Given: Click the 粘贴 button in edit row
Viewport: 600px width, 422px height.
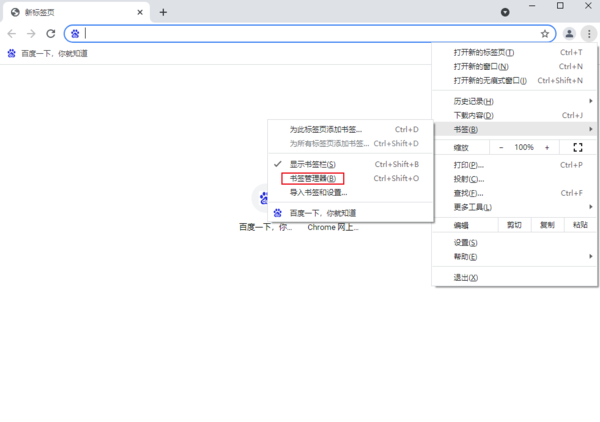Looking at the screenshot, I should pos(580,225).
